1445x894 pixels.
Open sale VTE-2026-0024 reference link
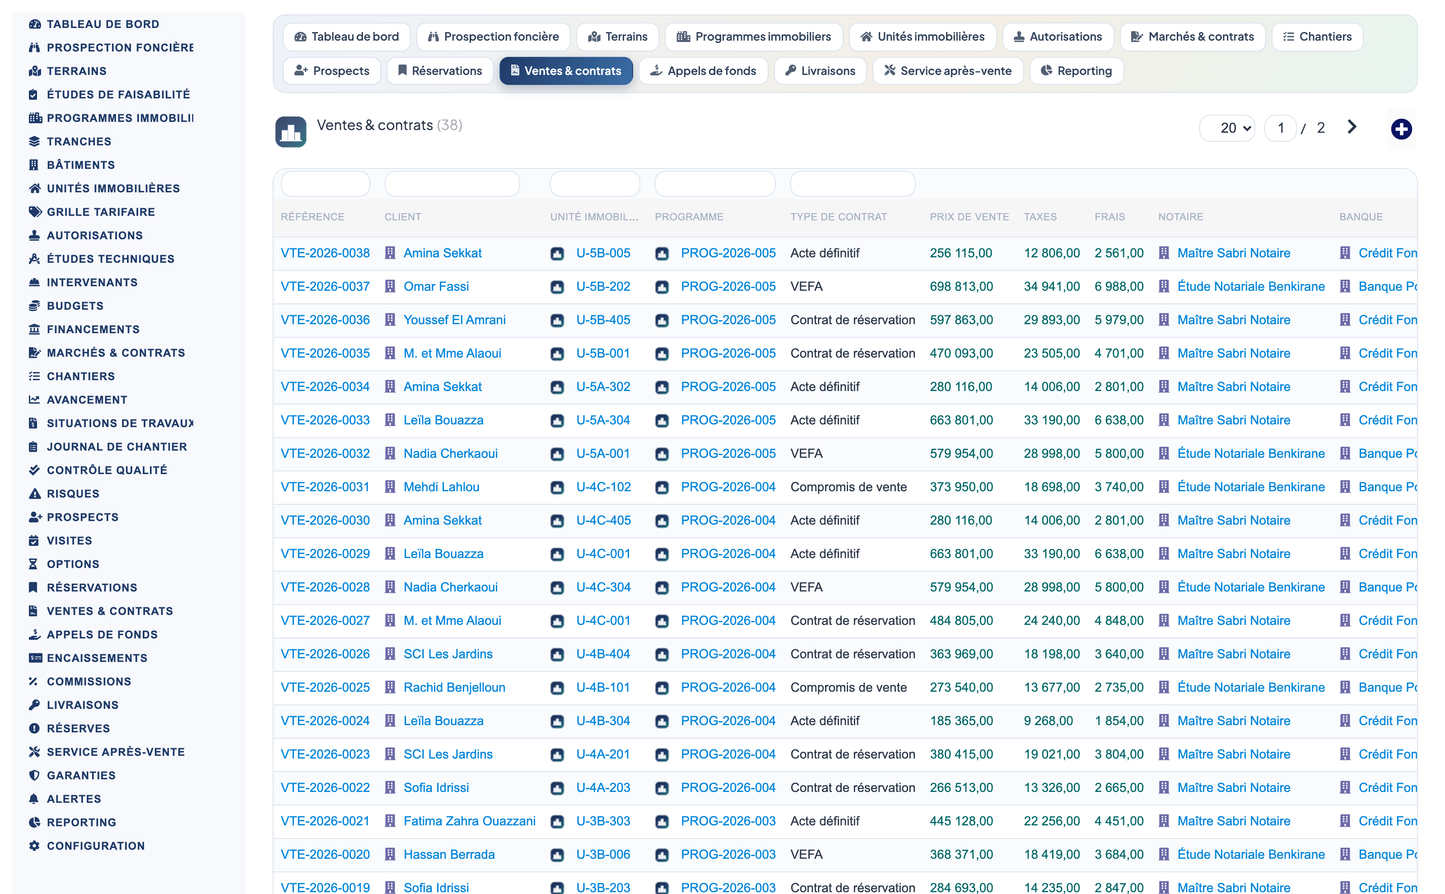point(325,721)
